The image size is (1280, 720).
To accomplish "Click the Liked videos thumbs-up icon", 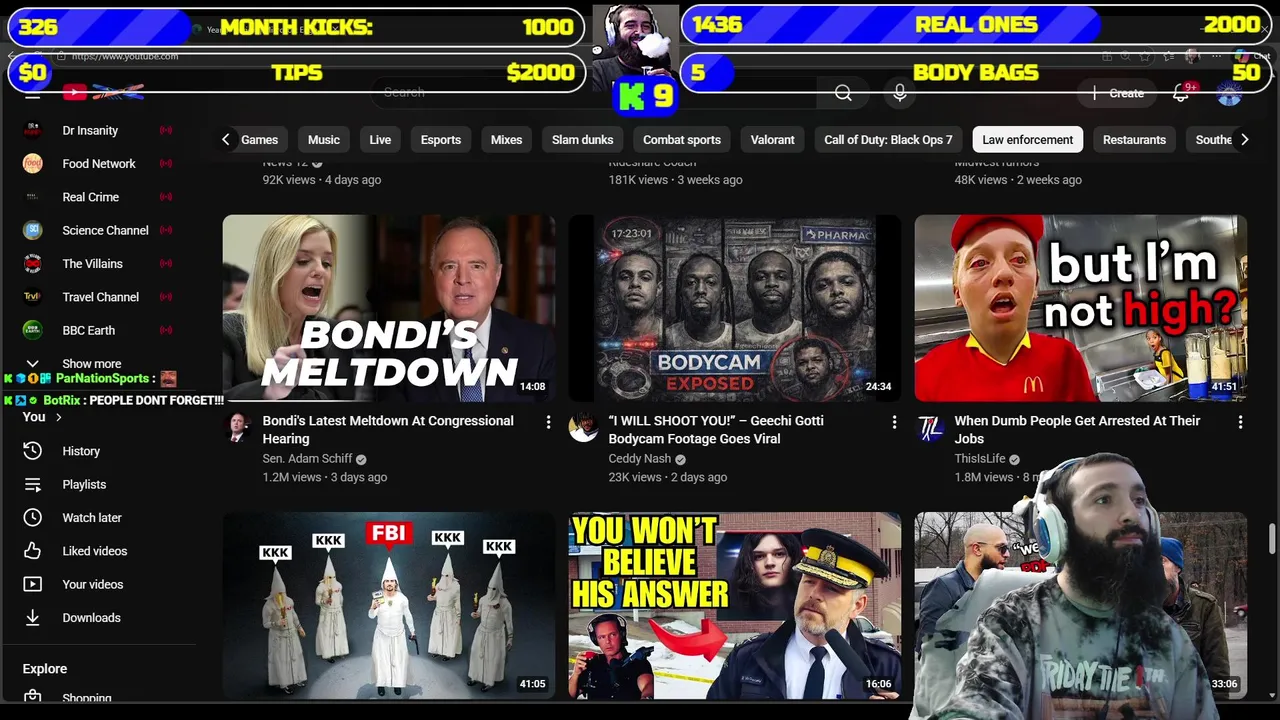I will tap(32, 551).
